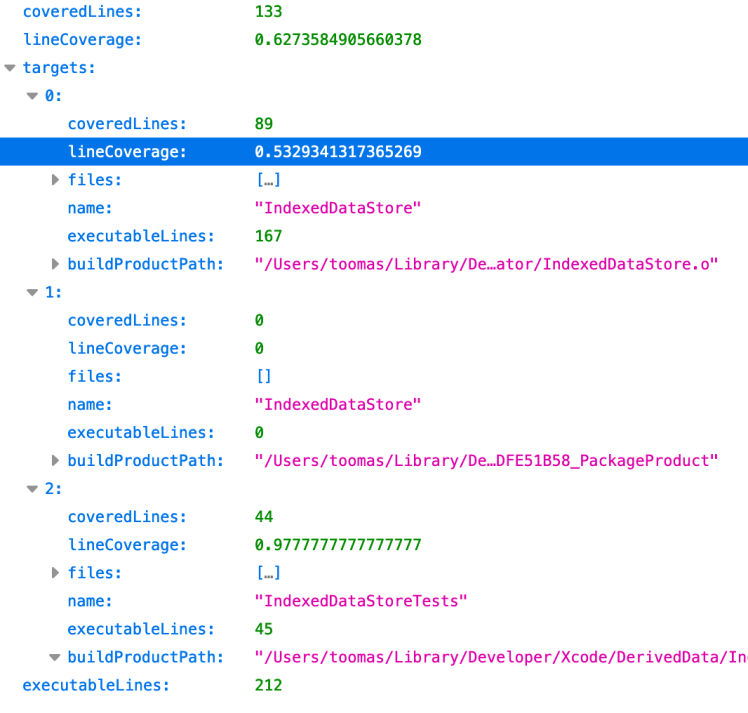
Task: Click the targets key label
Action: (x=59, y=68)
